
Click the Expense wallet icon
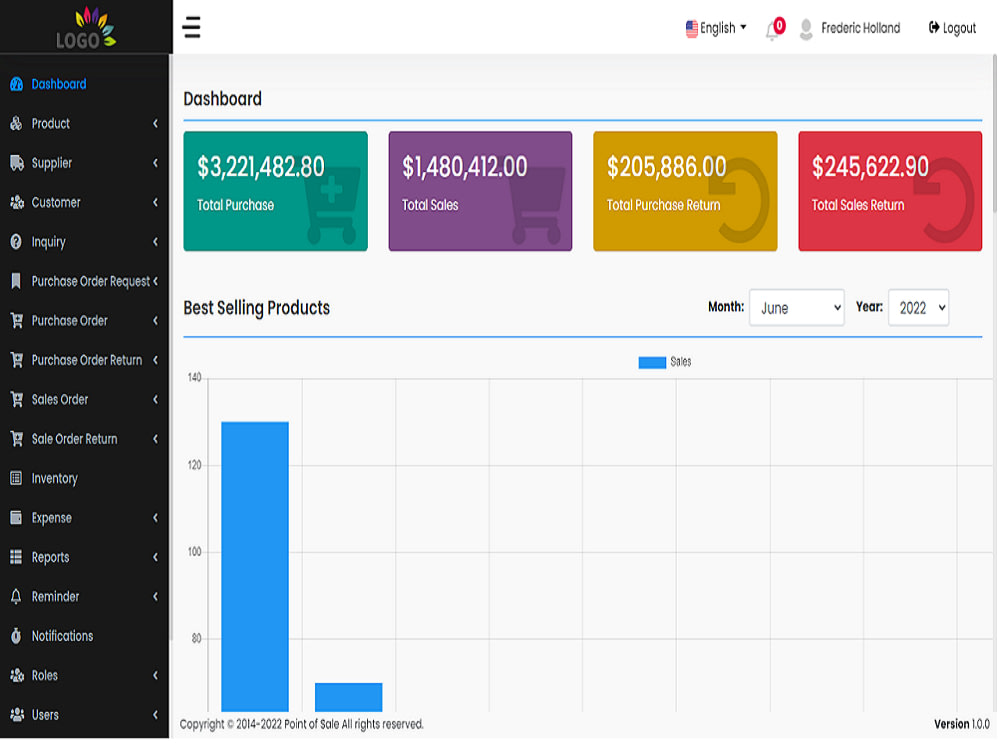[x=17, y=518]
